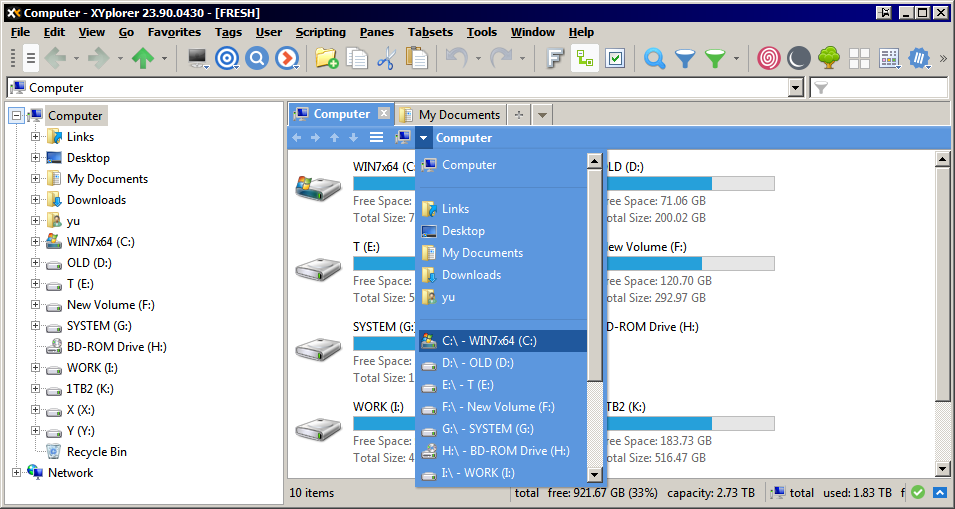
Task: Expand the WIN7x64 (C:) tree node
Action: tap(35, 242)
